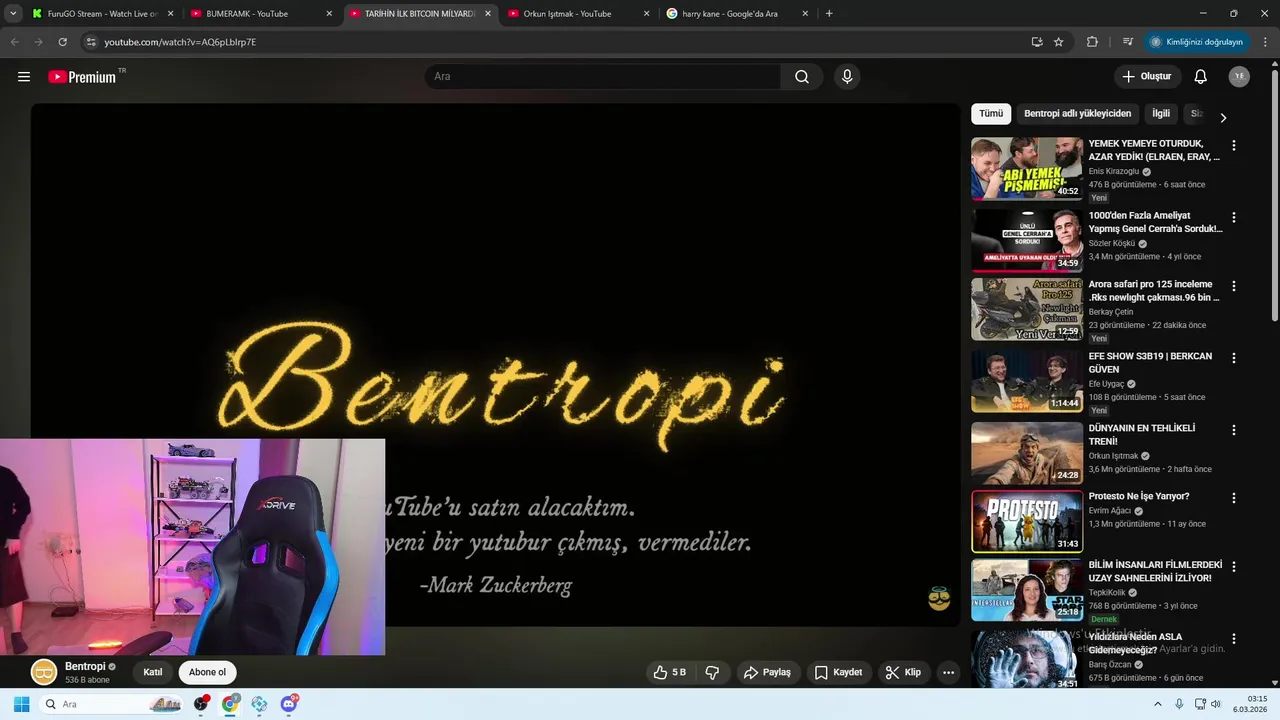Open Chrome media control icon
Screen dimensions: 1280x720
[x=1128, y=42]
